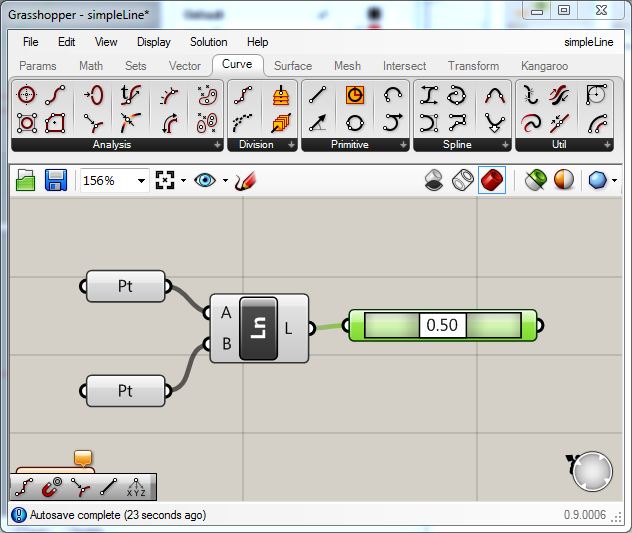Add a Line primitive from the Primitive panel
632x533 pixels.
tap(317, 95)
